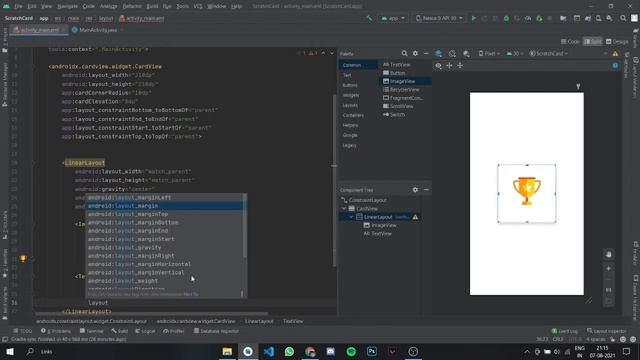The height and width of the screenshot is (360, 640).
Task: Click the Make Project hammer icon
Action: point(369,18)
